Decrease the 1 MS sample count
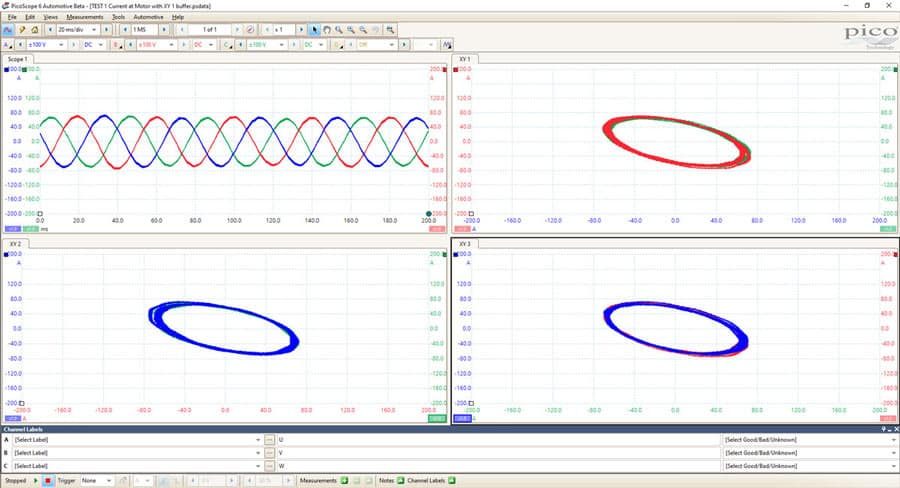This screenshot has width=900, height=488. tap(125, 29)
